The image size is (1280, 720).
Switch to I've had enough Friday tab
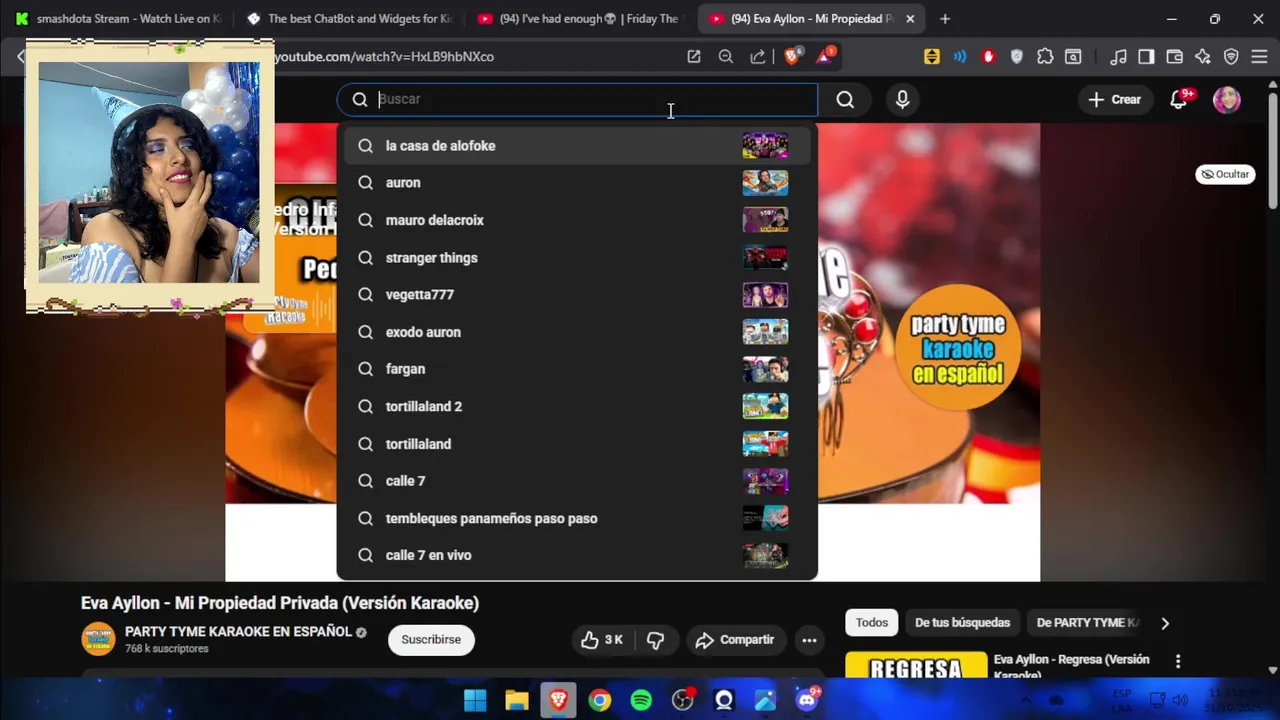point(580,19)
